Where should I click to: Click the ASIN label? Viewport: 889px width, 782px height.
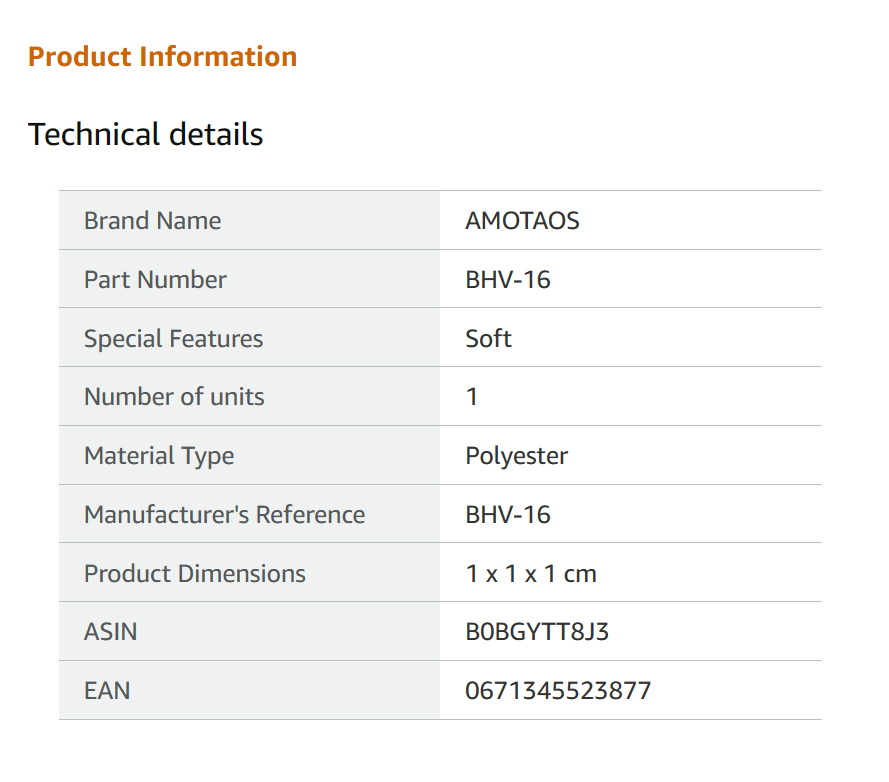coord(111,632)
